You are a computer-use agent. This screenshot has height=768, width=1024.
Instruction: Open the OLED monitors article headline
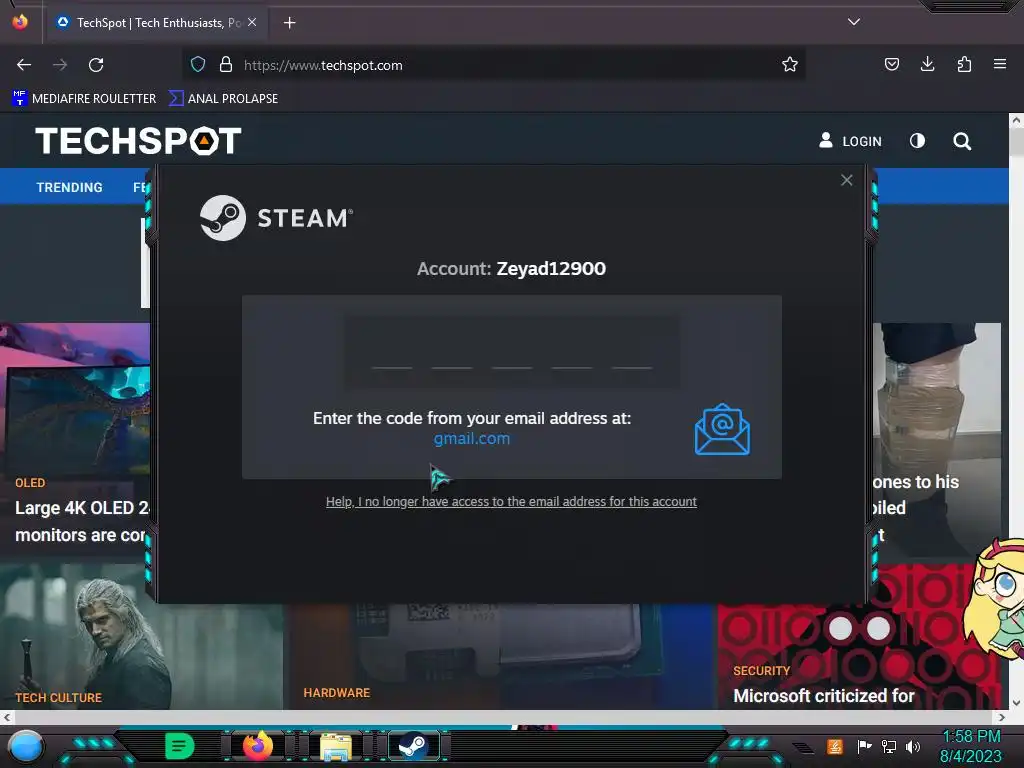coord(82,521)
